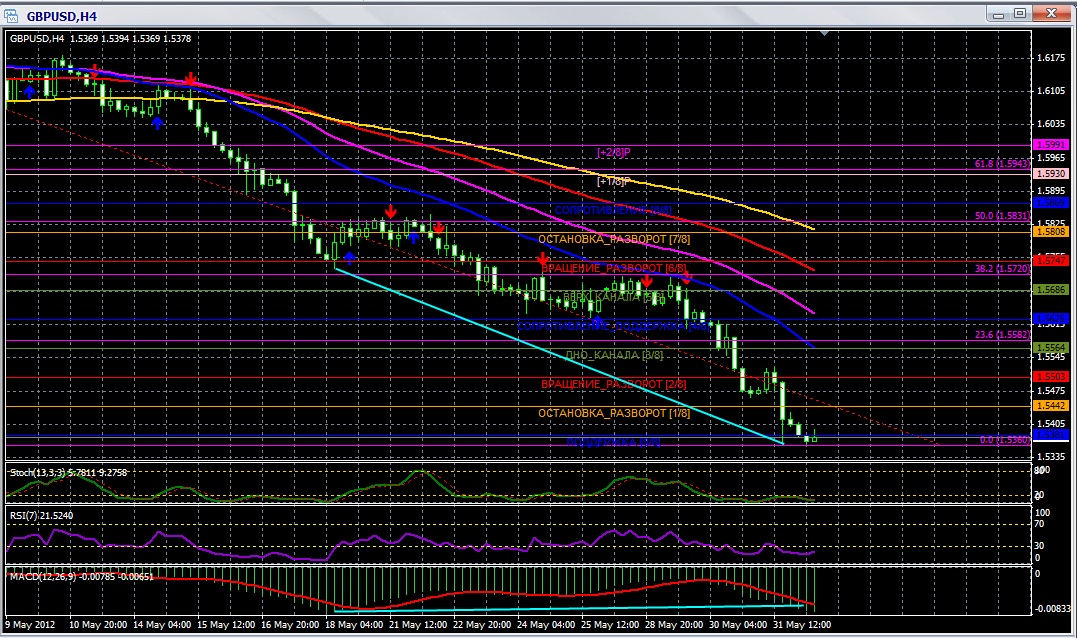Click the red down arrow near 15 May 12:00

point(189,80)
